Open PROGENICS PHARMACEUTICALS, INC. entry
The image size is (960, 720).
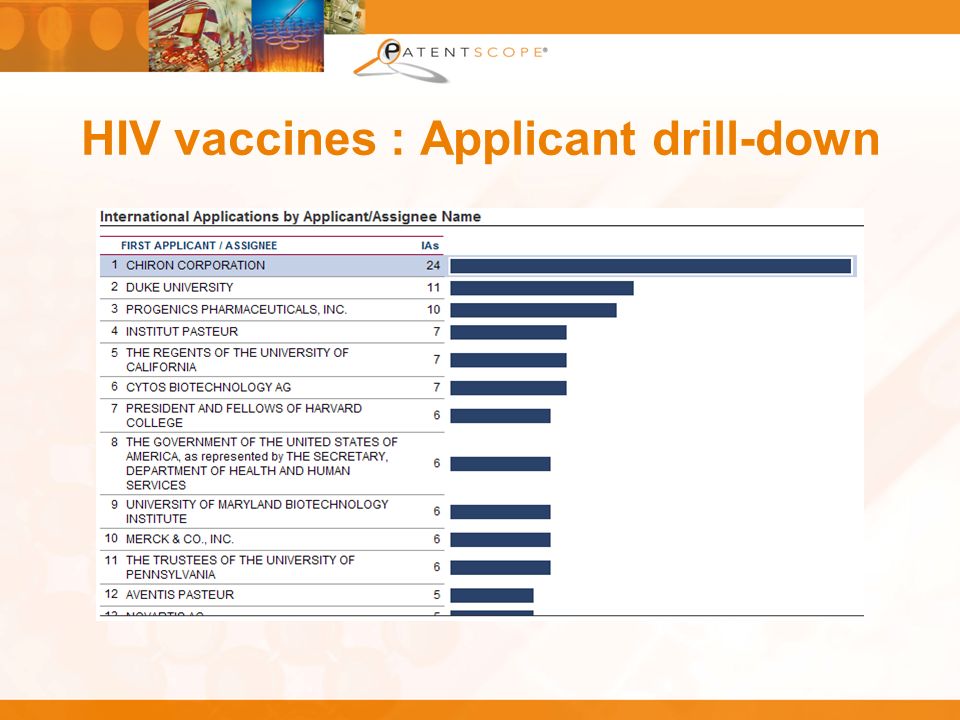pyautogui.click(x=236, y=309)
